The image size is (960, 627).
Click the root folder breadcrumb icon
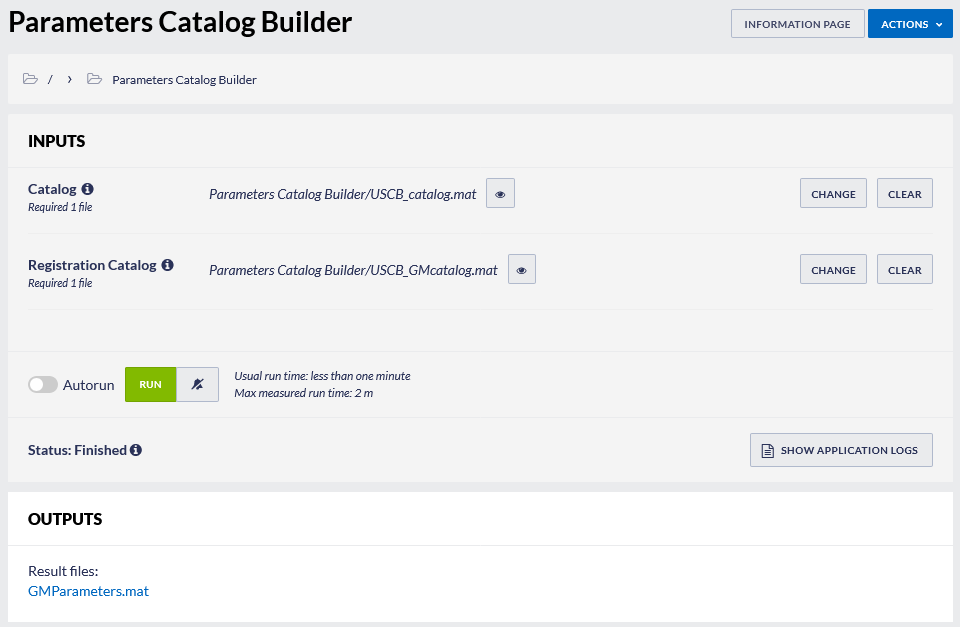(30, 79)
